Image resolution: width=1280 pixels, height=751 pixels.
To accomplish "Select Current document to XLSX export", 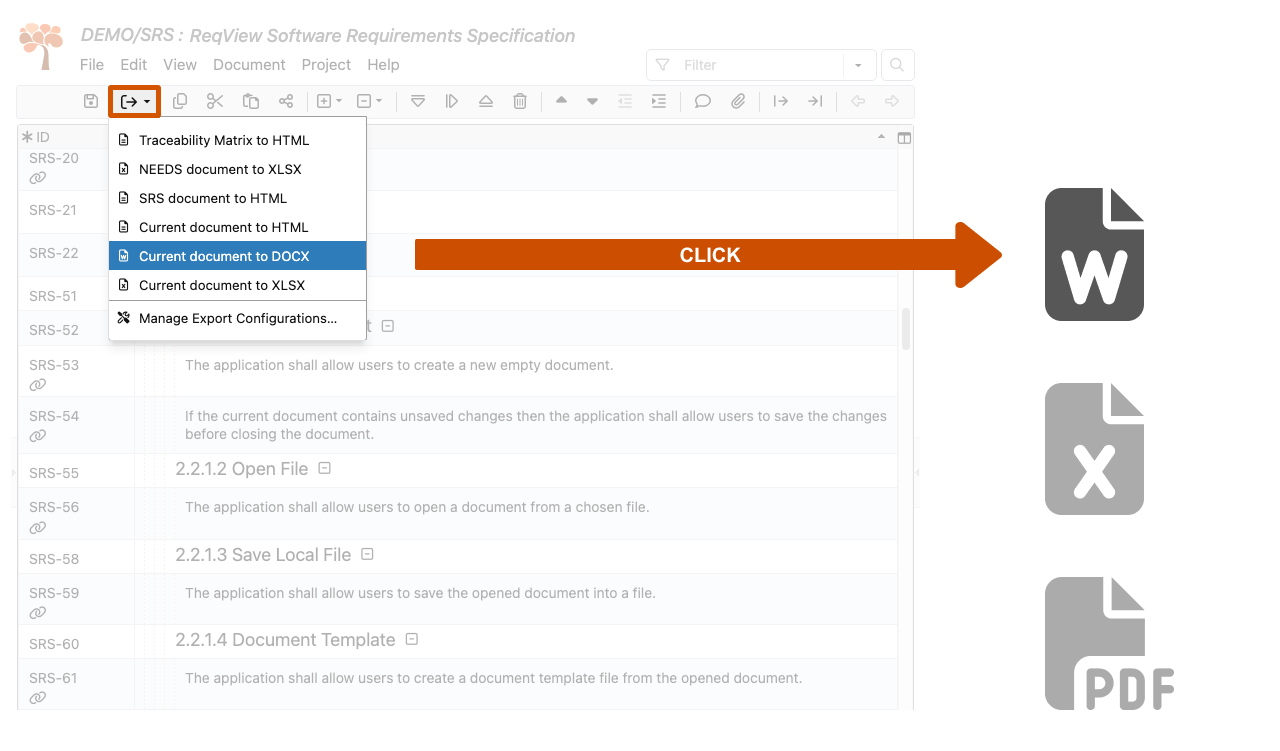I will [x=220, y=285].
